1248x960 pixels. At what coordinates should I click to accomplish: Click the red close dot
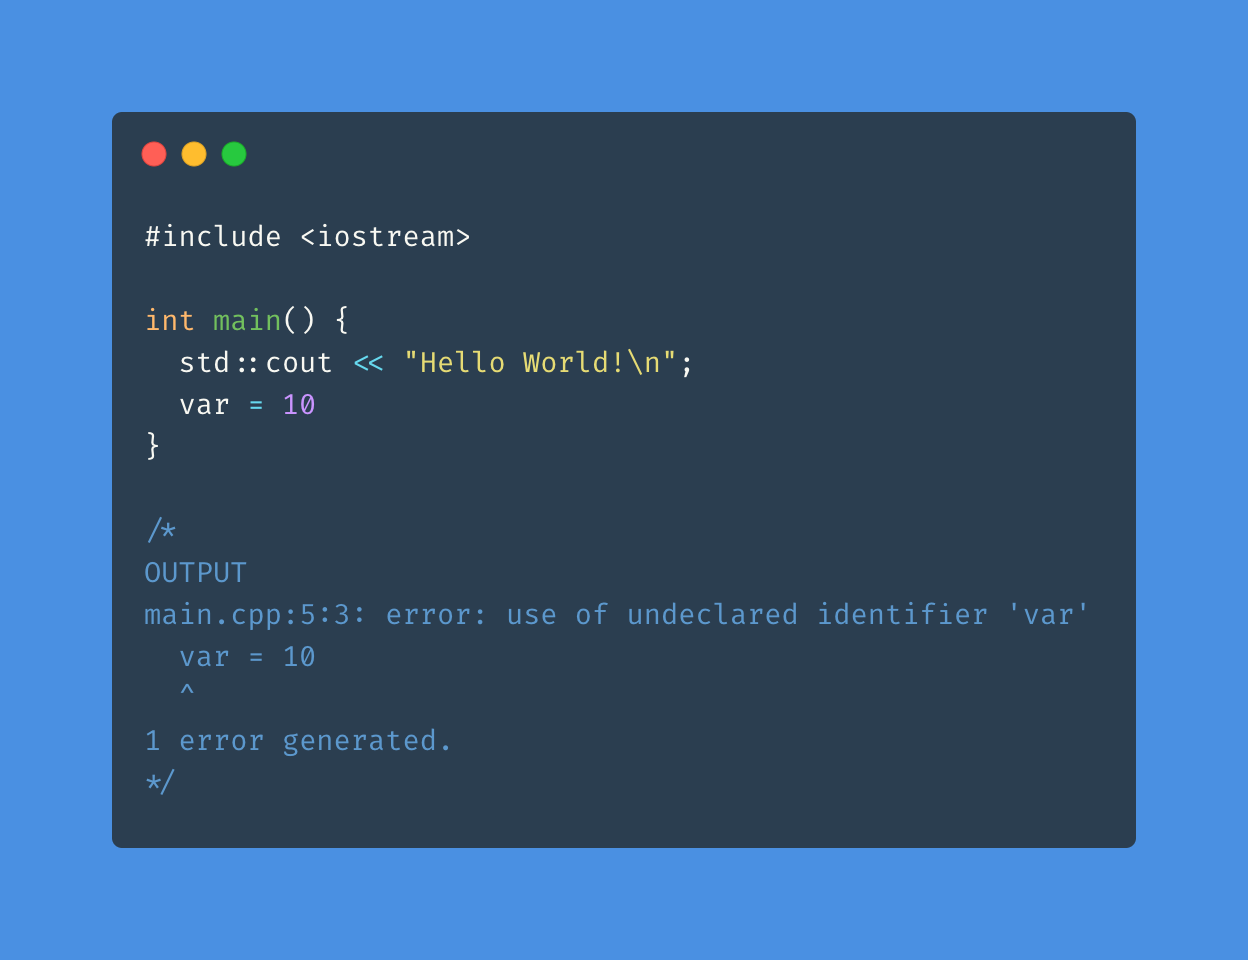pyautogui.click(x=154, y=154)
